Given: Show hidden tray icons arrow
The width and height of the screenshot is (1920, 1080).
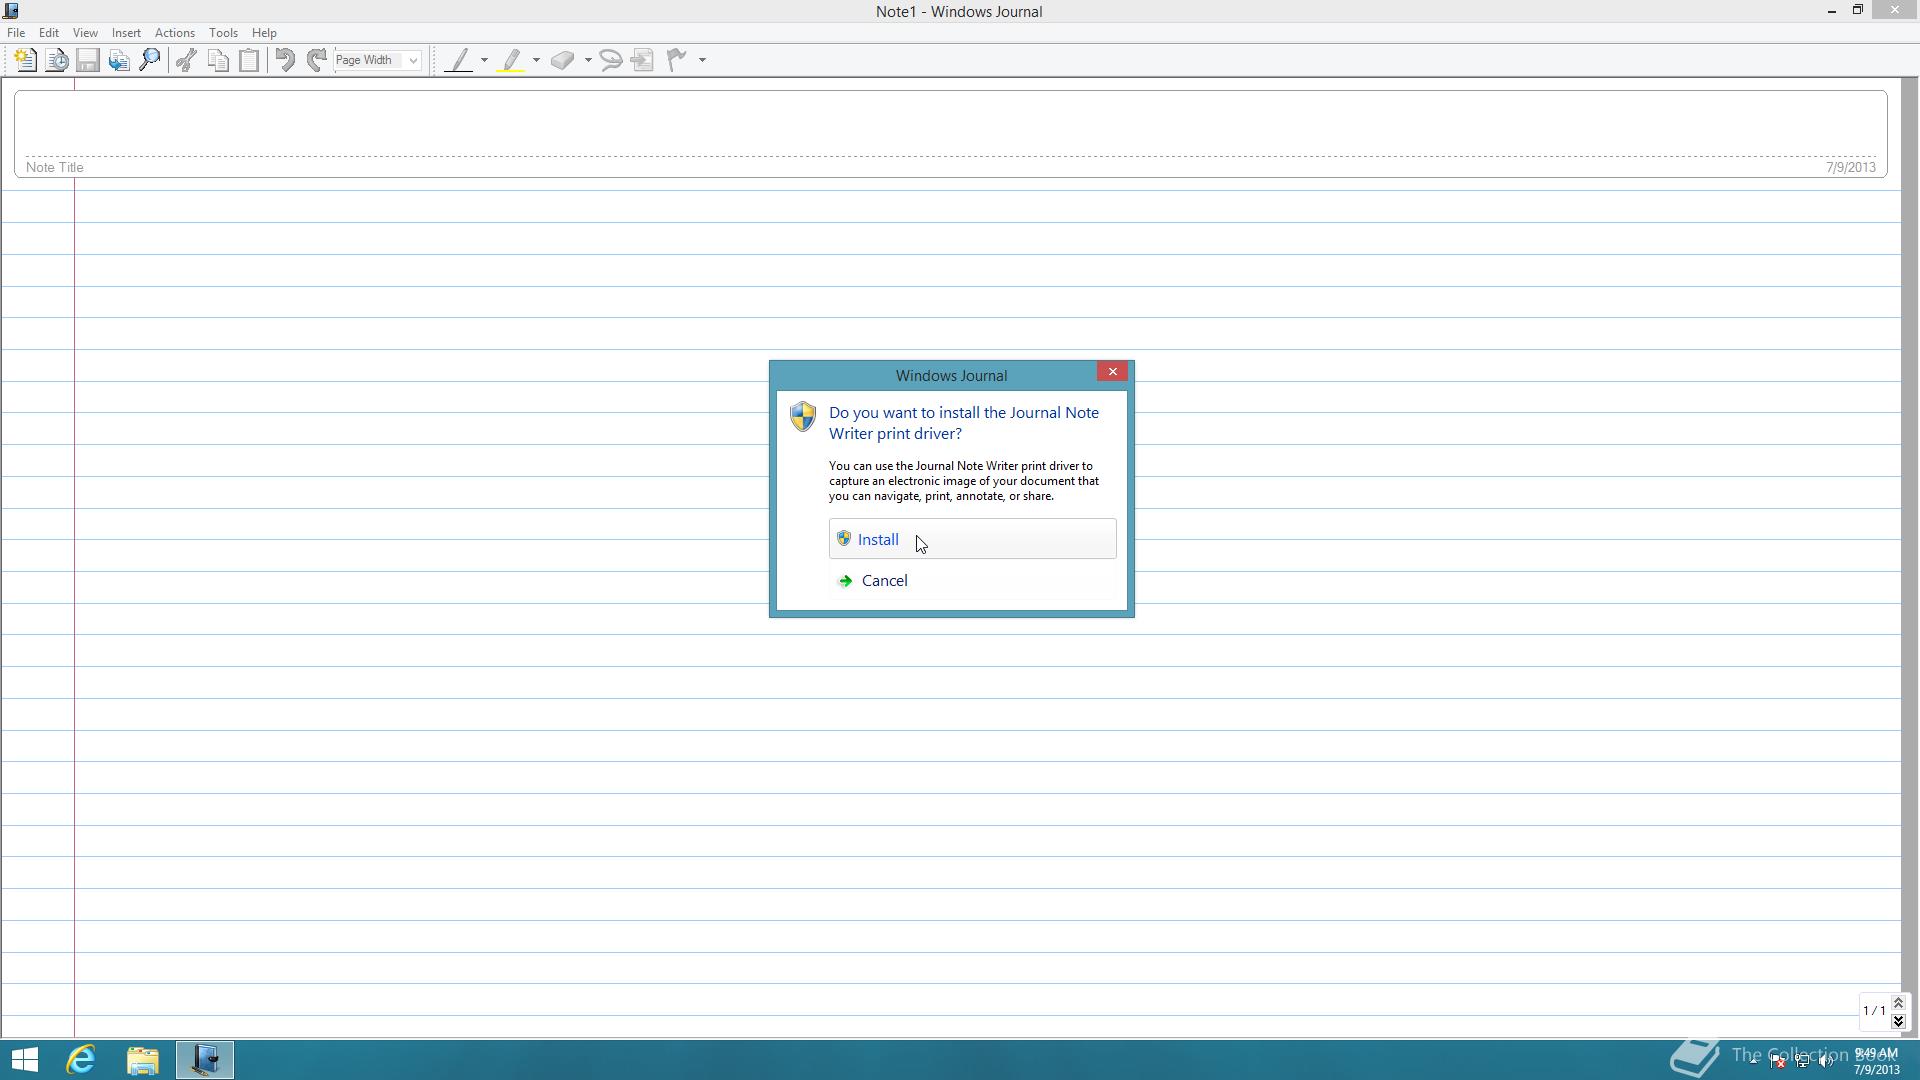Looking at the screenshot, I should pyautogui.click(x=1754, y=1062).
